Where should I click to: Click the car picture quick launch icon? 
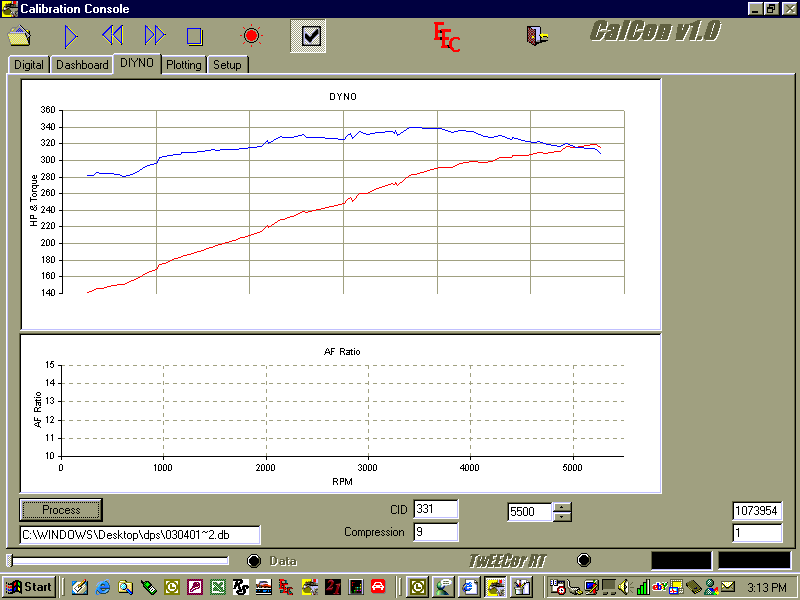pyautogui.click(x=263, y=587)
